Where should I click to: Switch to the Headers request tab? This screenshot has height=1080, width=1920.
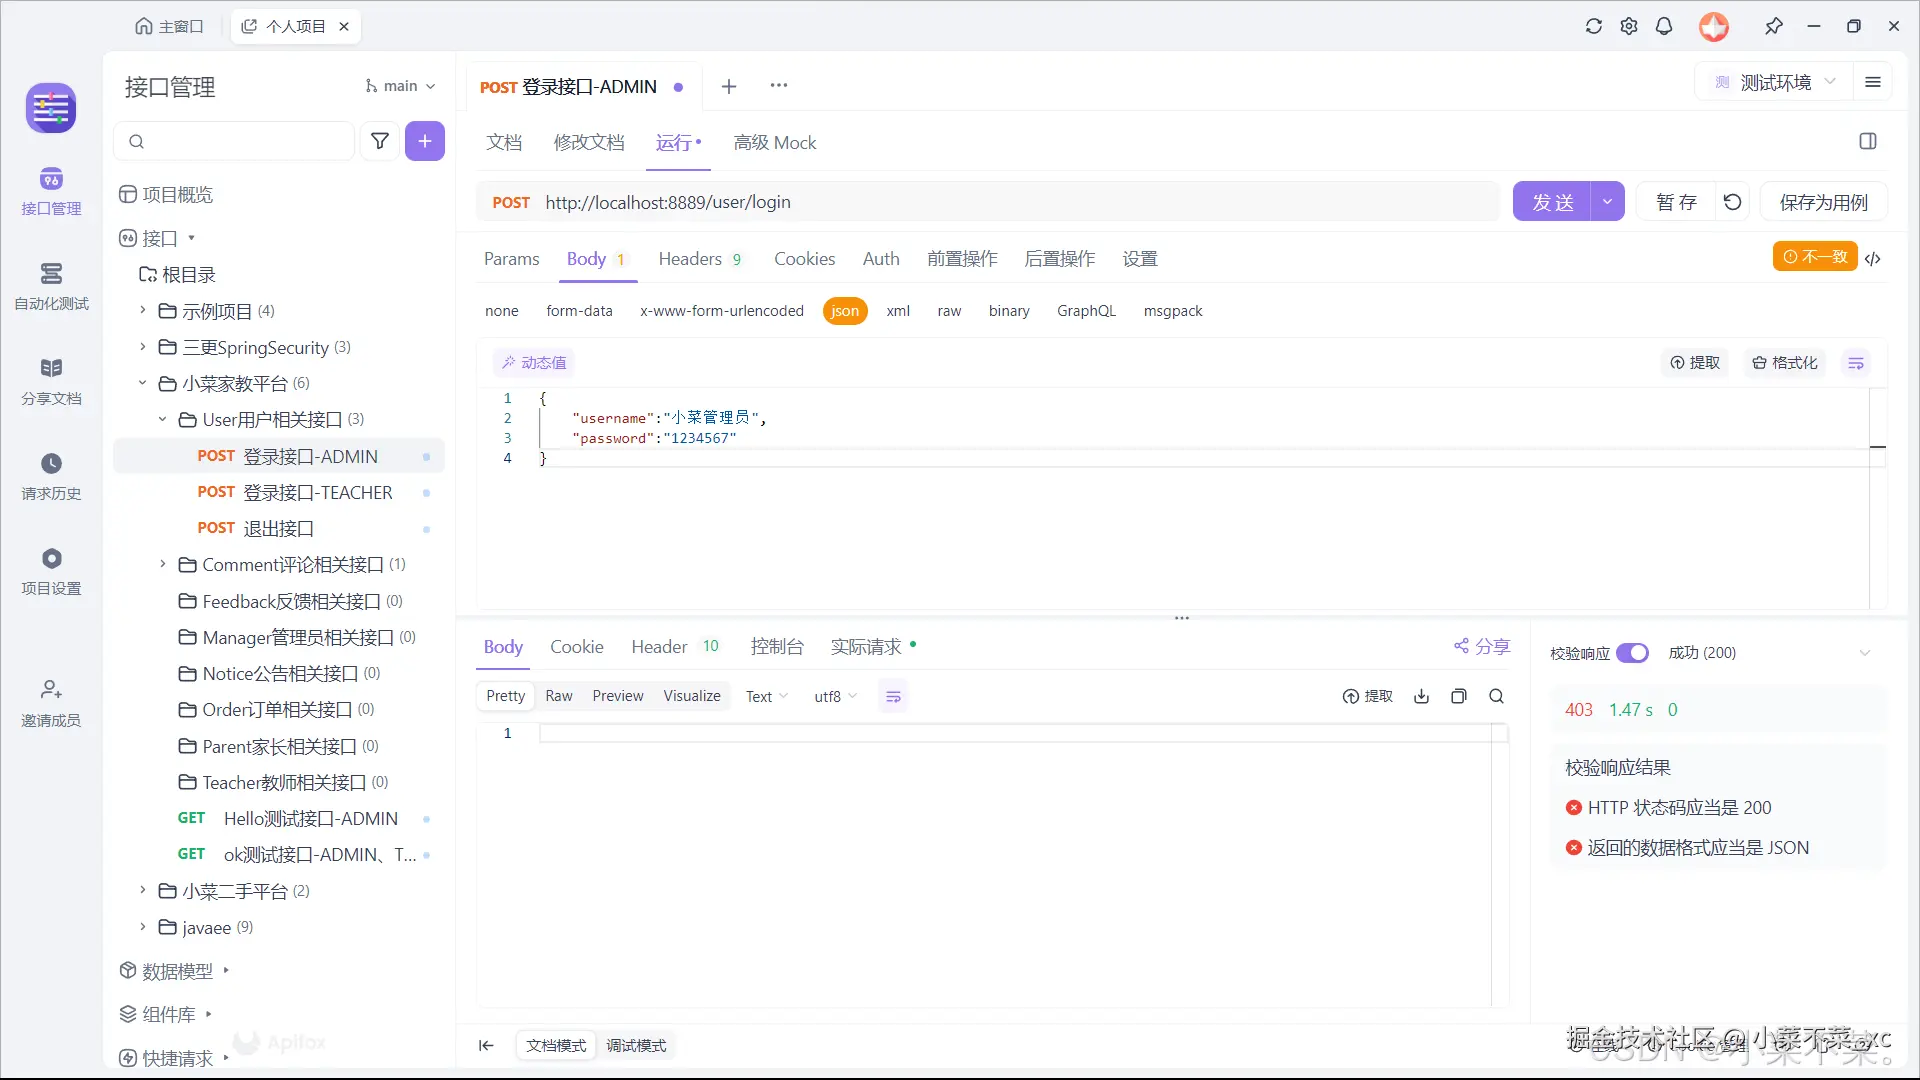(x=690, y=259)
